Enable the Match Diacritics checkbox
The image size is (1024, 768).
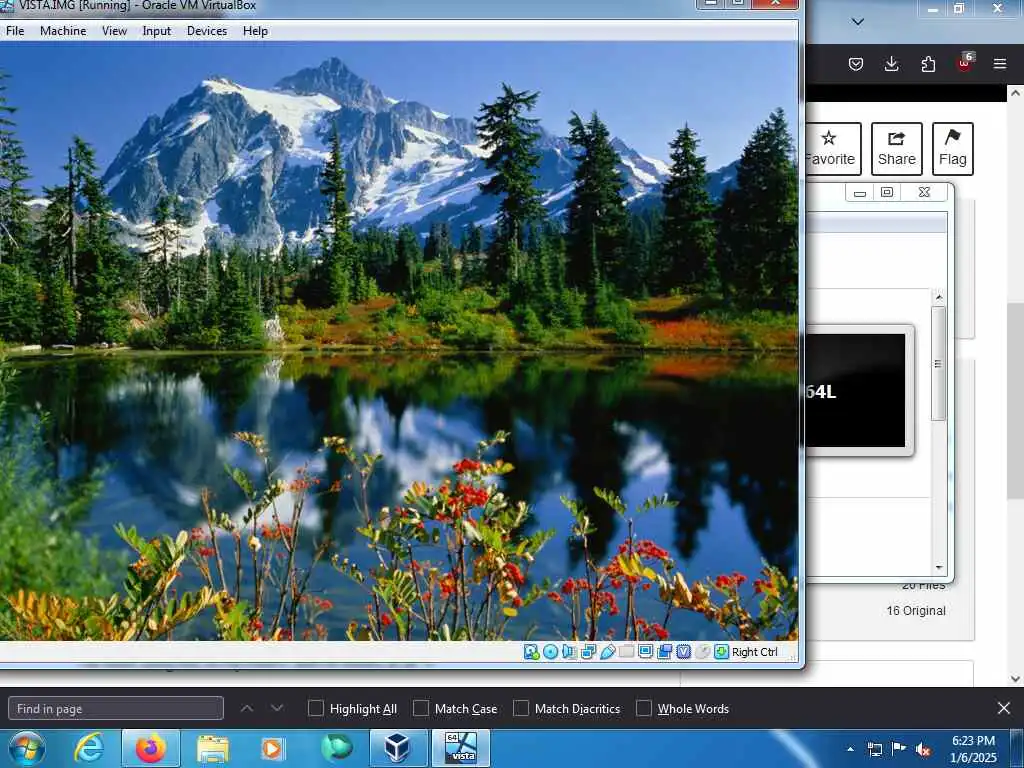coord(520,708)
